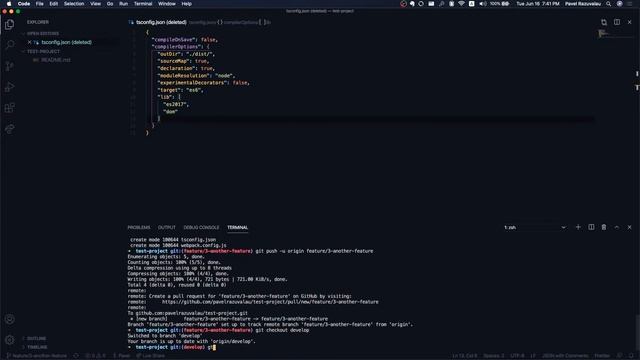Close the tsconfig.json editor
The width and height of the screenshot is (640, 360).
tap(629, 22)
